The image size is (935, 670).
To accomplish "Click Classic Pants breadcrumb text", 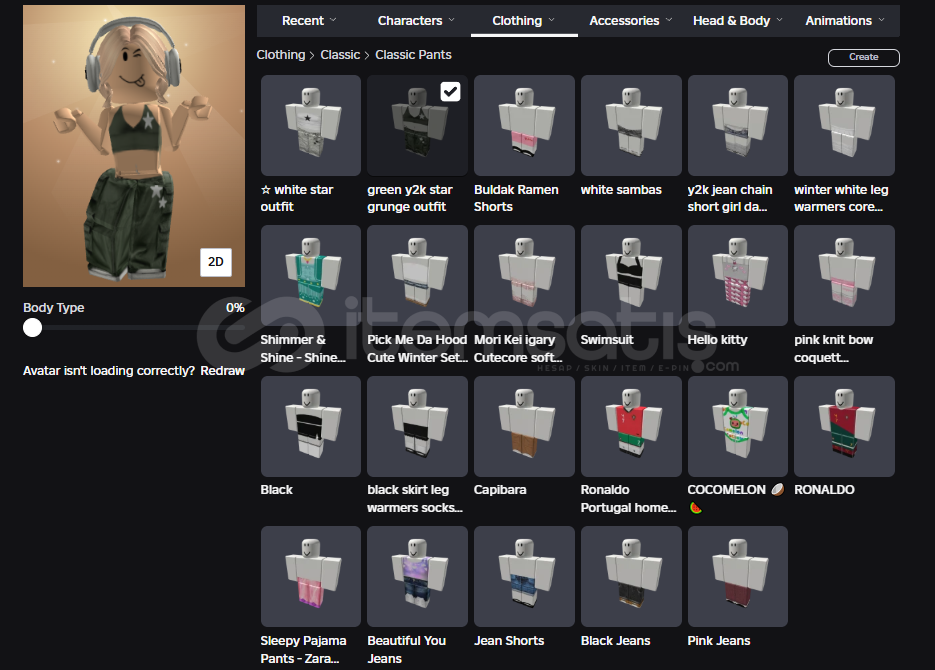I will tap(413, 55).
